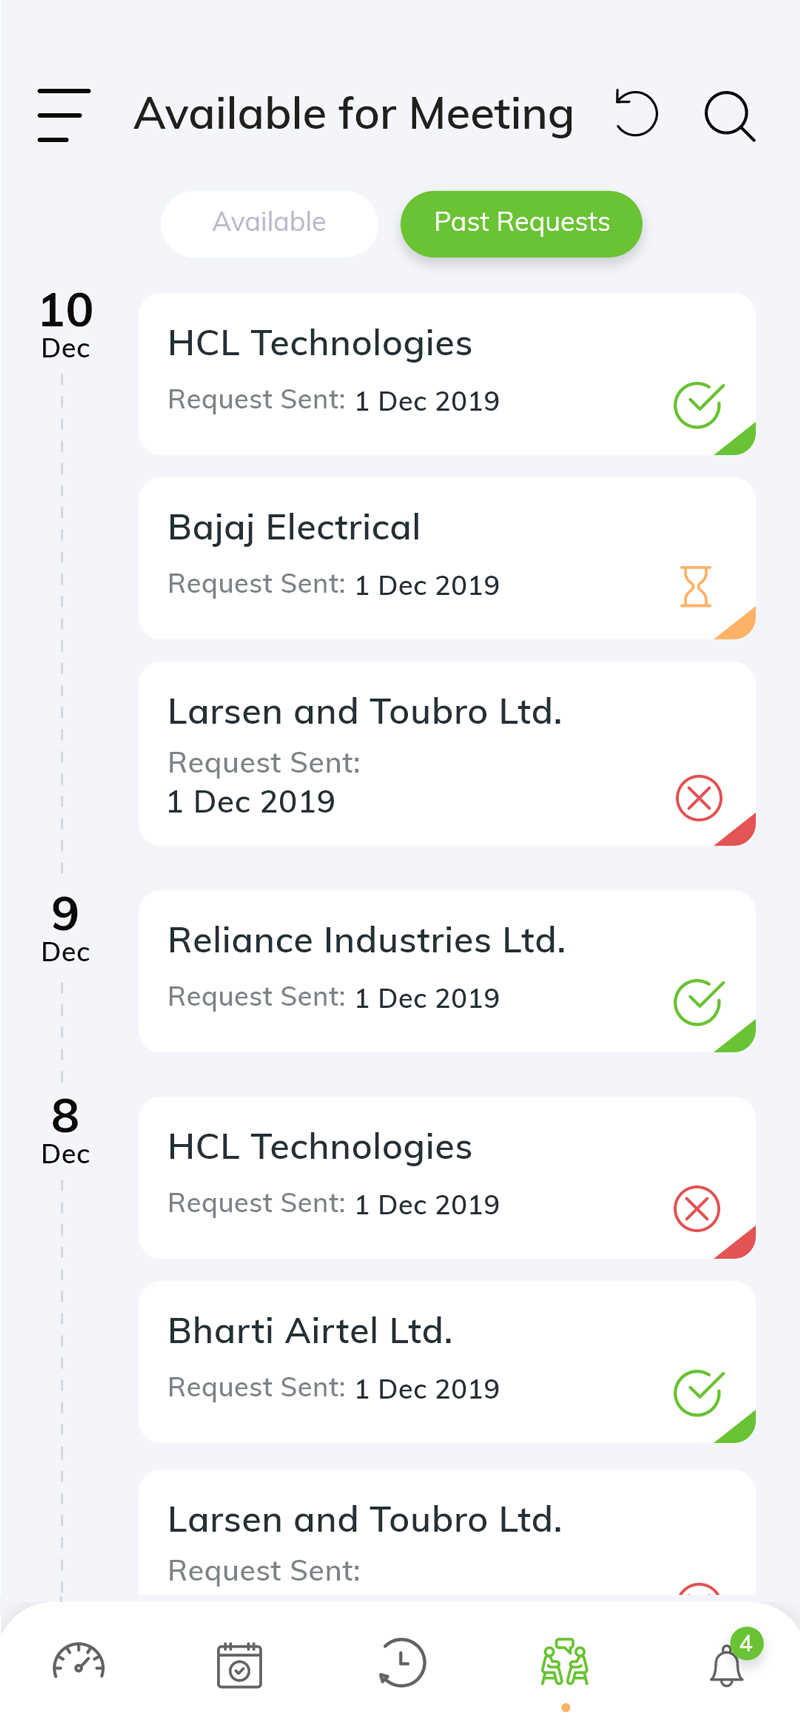
Task: Select the 9 Dec date marker
Action: pyautogui.click(x=65, y=929)
